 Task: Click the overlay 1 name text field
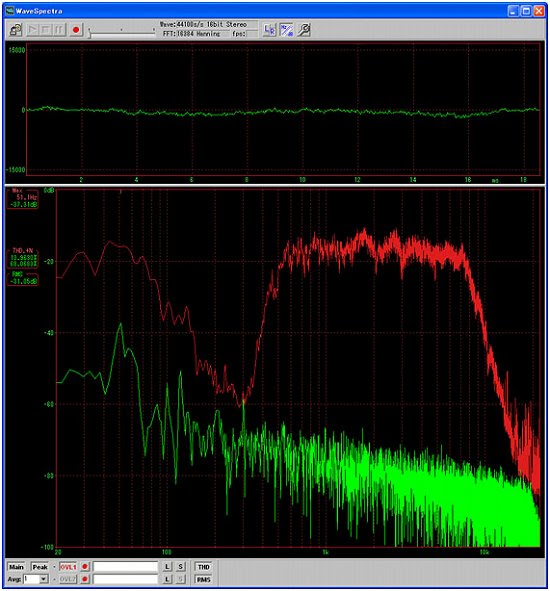pos(126,567)
